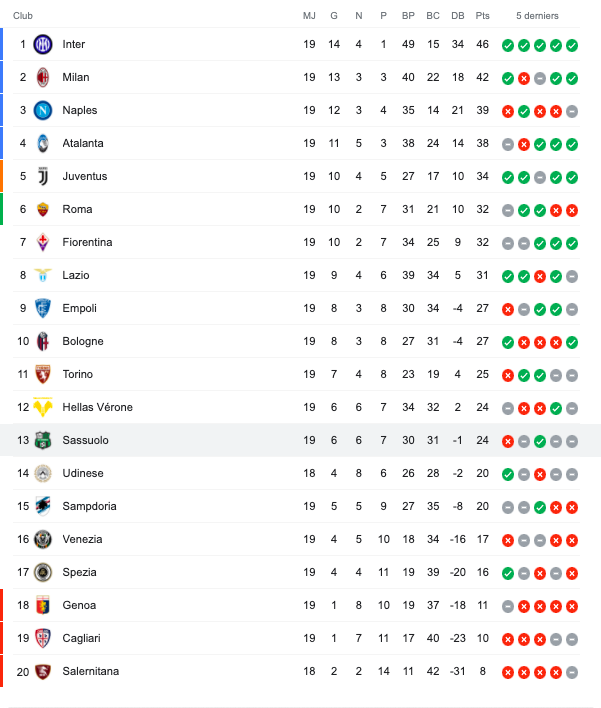Screen dimensions: 601x708
Task: Click the AC Milan crest icon
Action: pyautogui.click(x=43, y=77)
